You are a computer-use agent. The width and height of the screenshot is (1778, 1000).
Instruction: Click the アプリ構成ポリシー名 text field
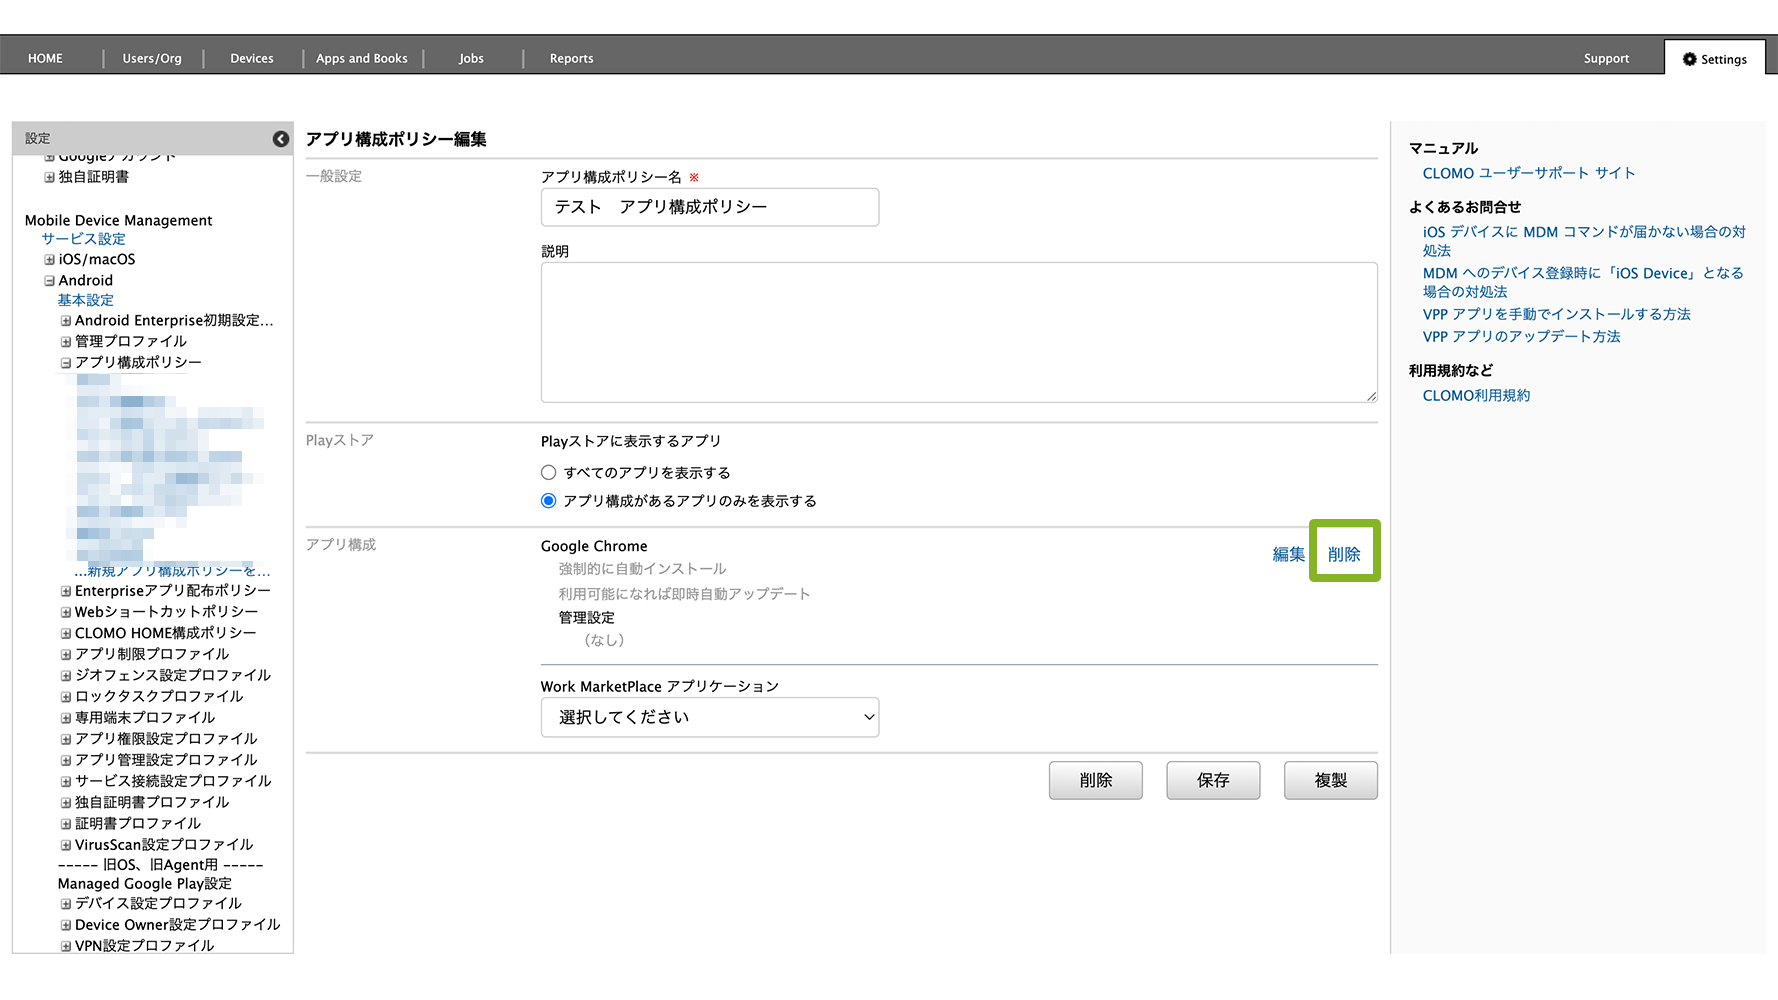pos(709,207)
